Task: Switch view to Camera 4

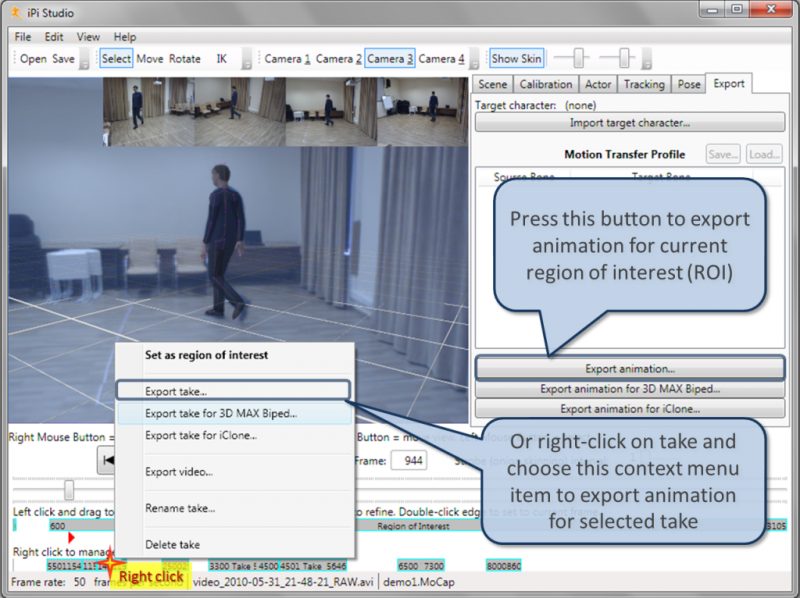Action: point(441,59)
